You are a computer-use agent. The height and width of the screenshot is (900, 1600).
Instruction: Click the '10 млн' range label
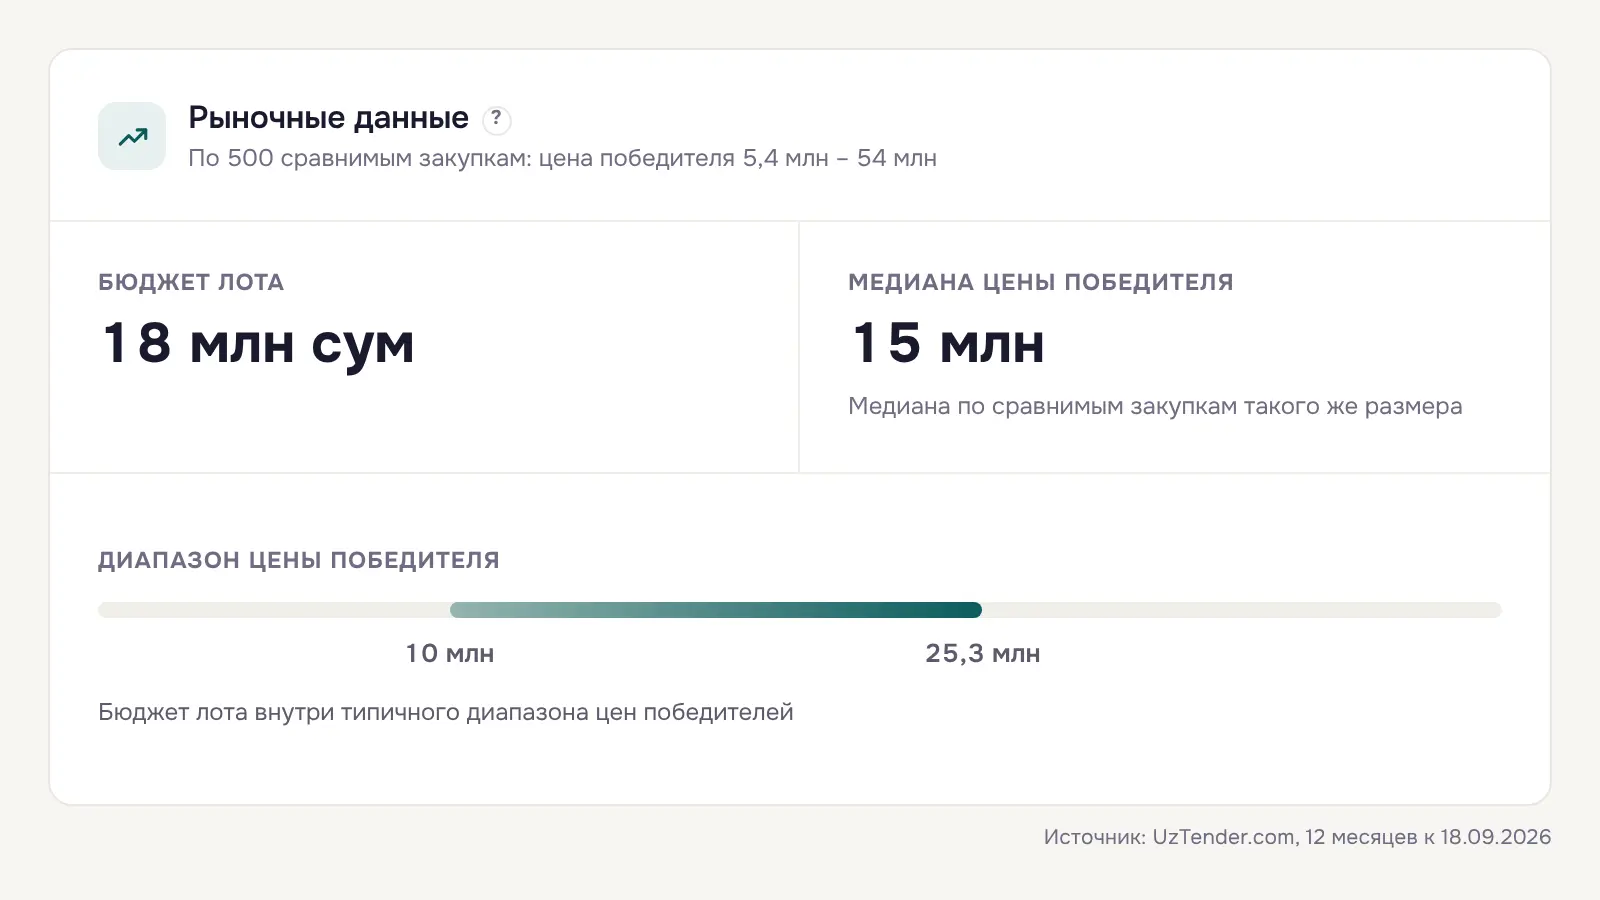tap(450, 653)
